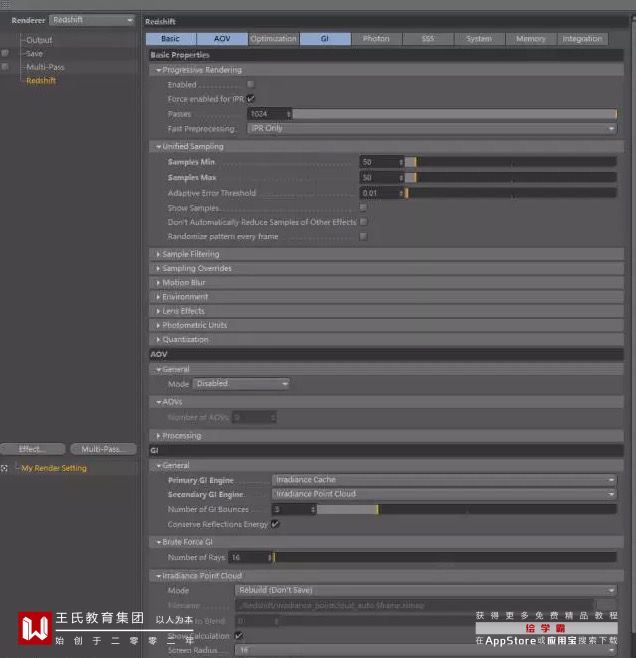The width and height of the screenshot is (636, 658).
Task: Select Output in the settings tree
Action: [x=39, y=40]
